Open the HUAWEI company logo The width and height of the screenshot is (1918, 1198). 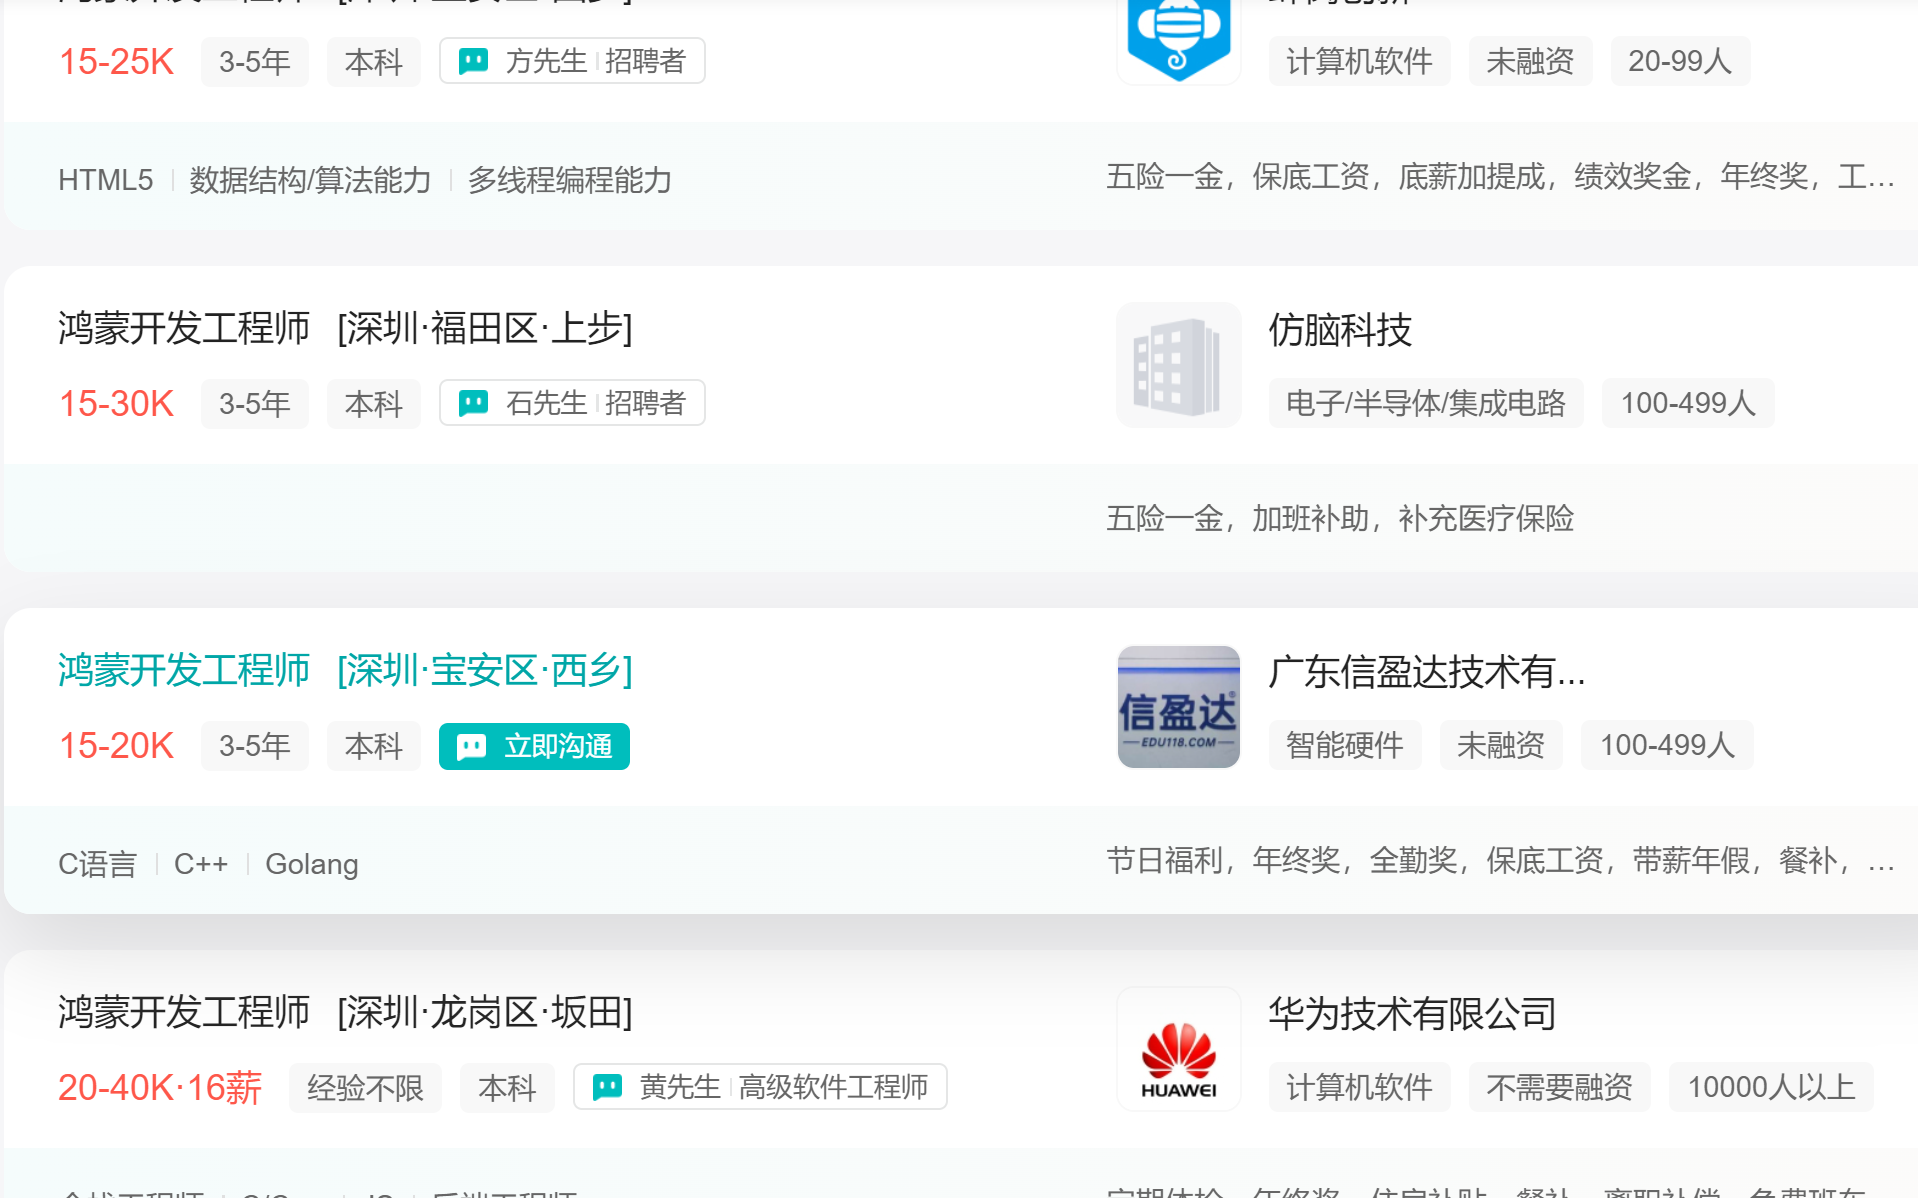click(1179, 1049)
